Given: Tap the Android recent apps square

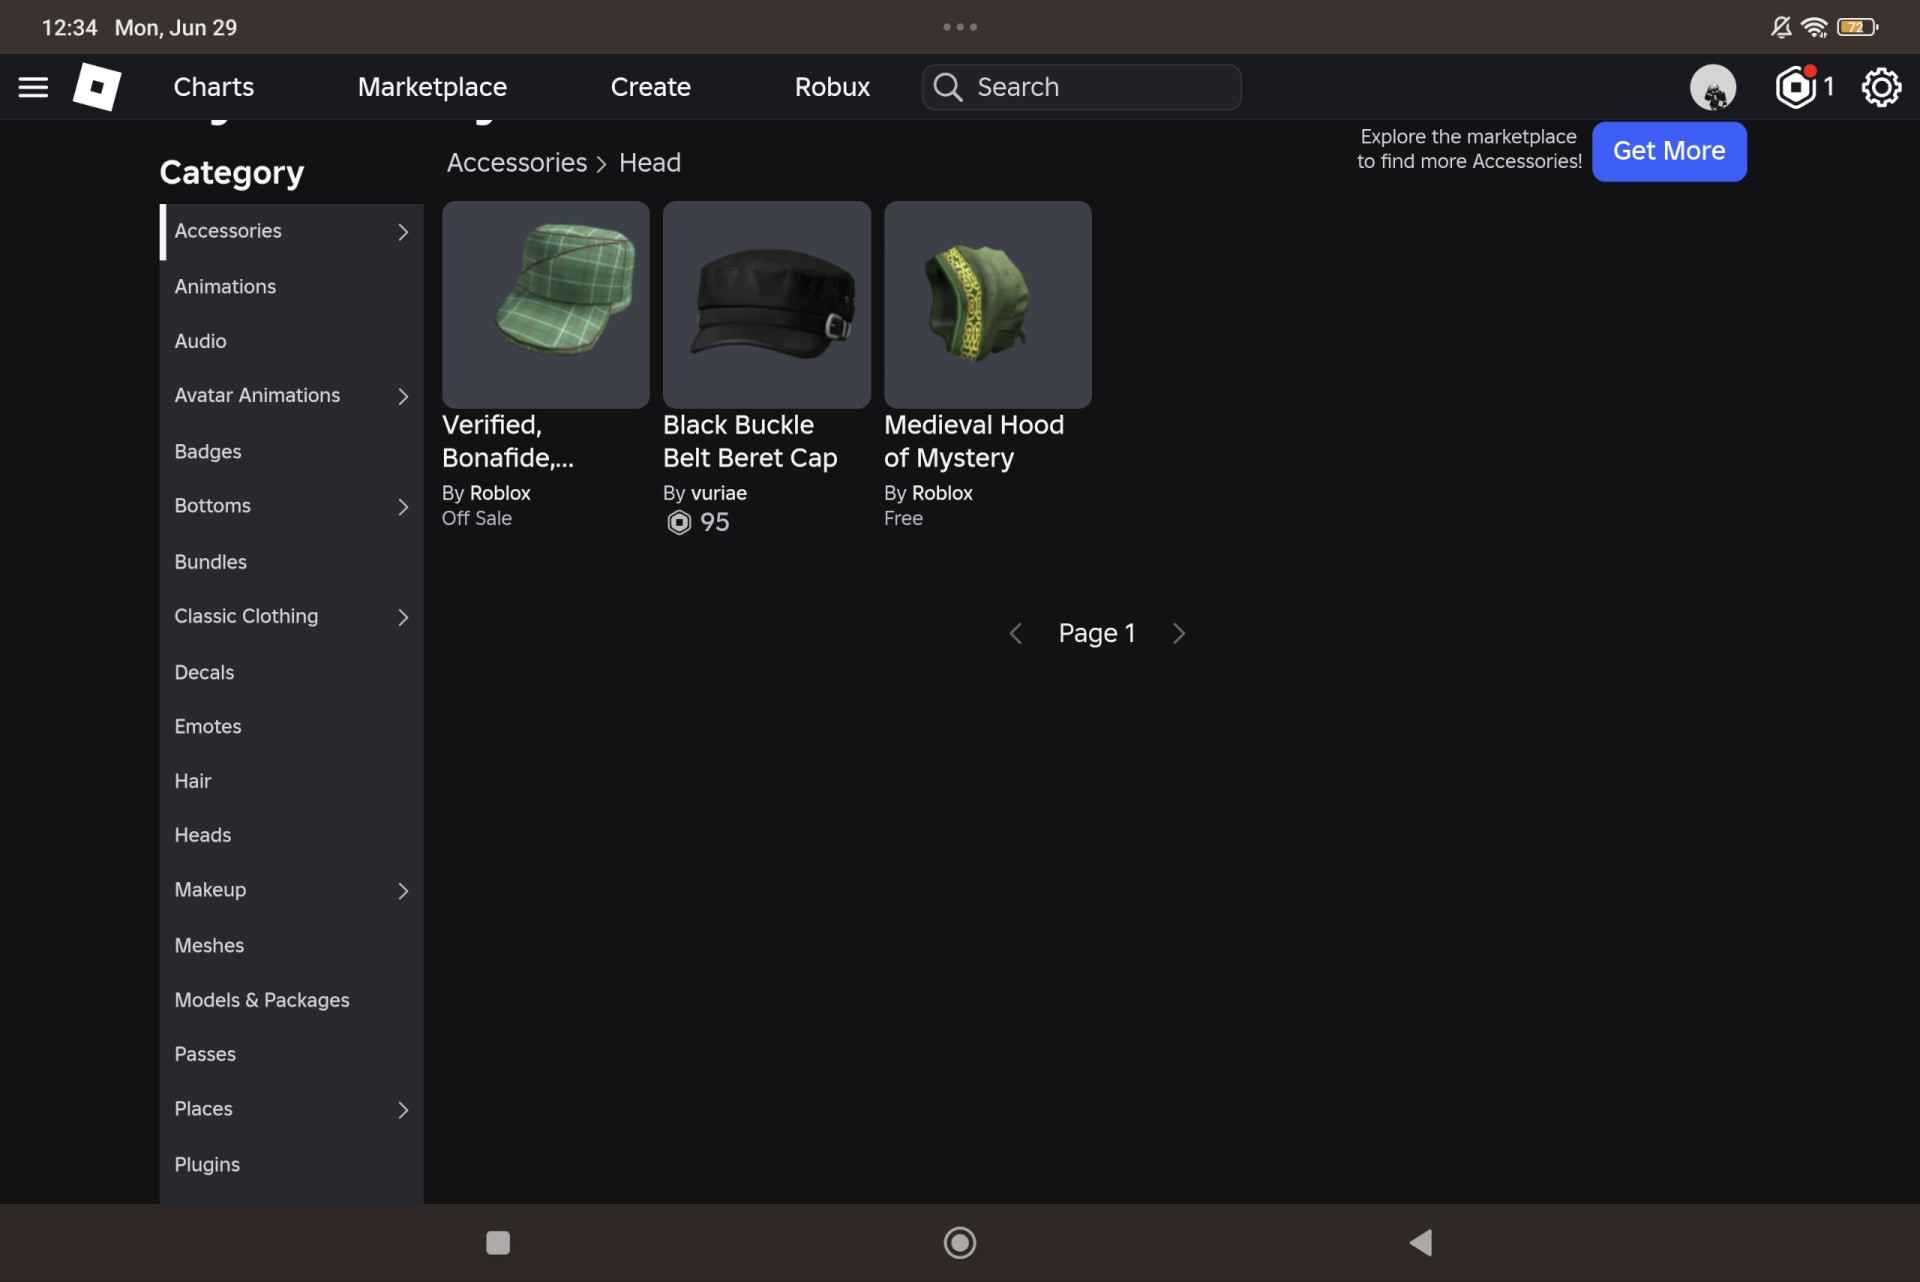Looking at the screenshot, I should (x=498, y=1242).
